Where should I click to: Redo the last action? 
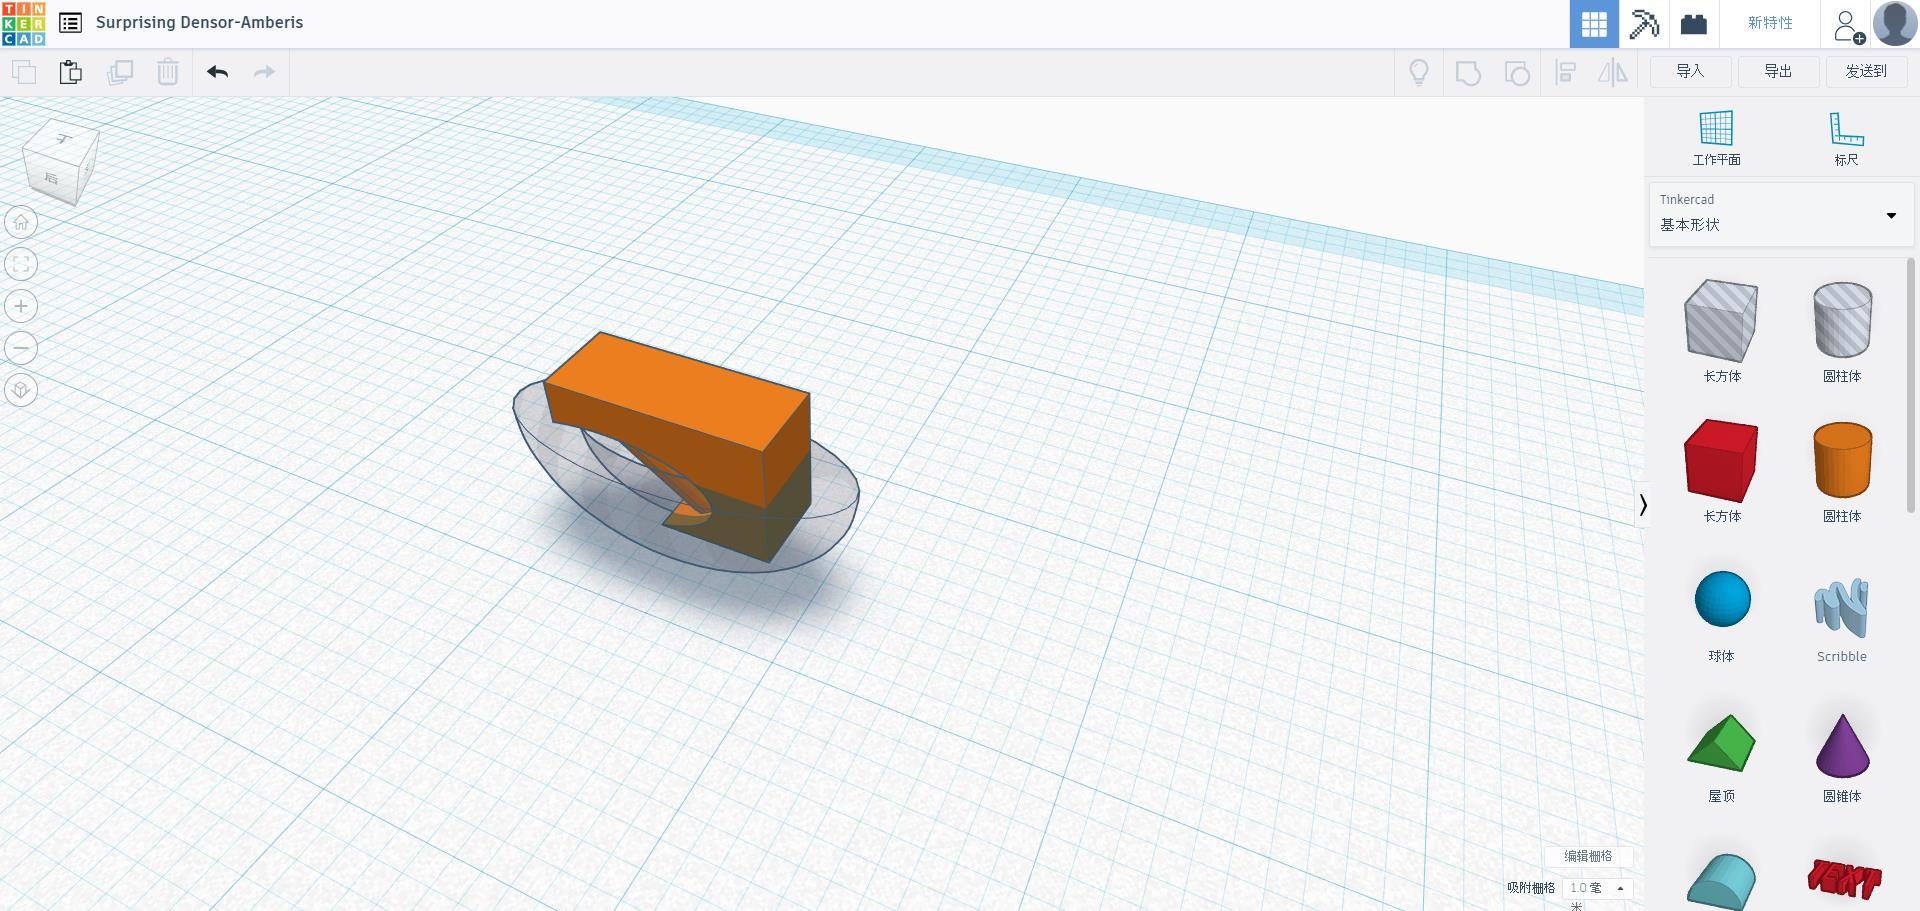click(x=264, y=72)
